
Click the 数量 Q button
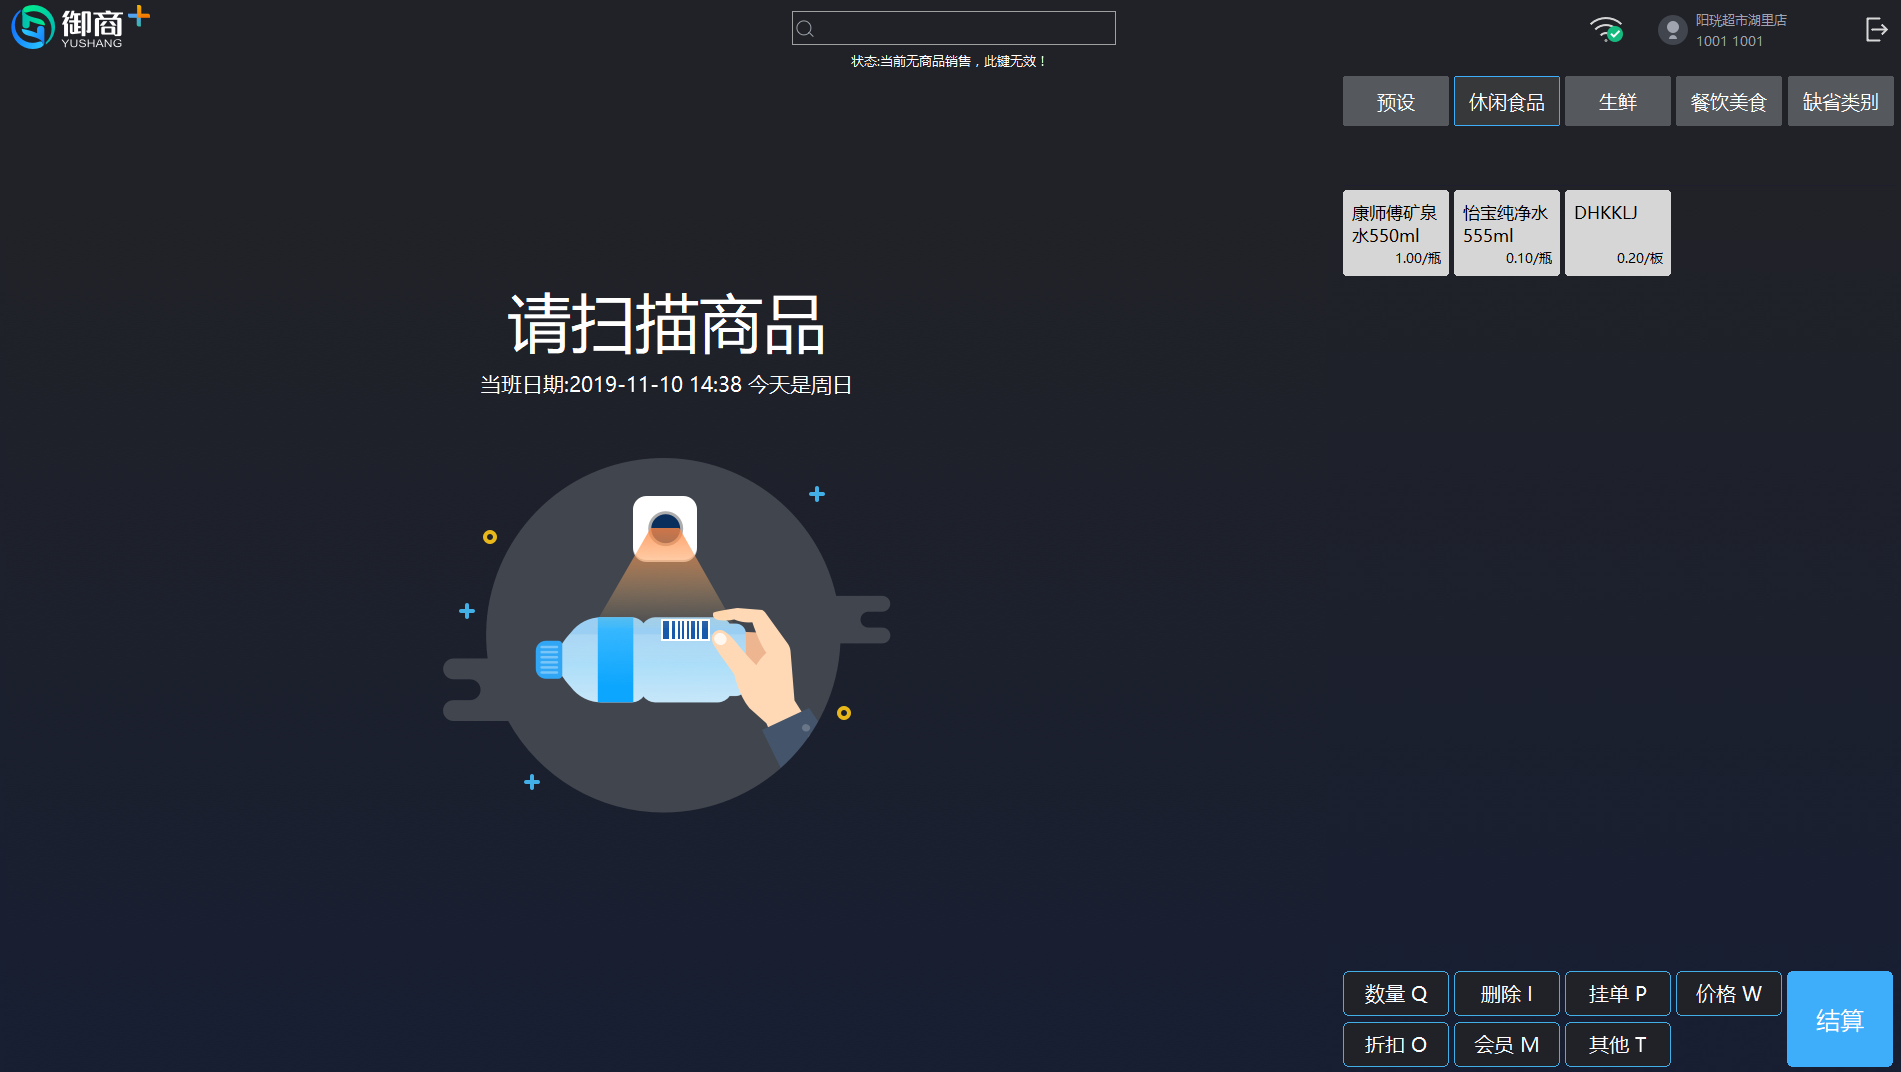1395,993
